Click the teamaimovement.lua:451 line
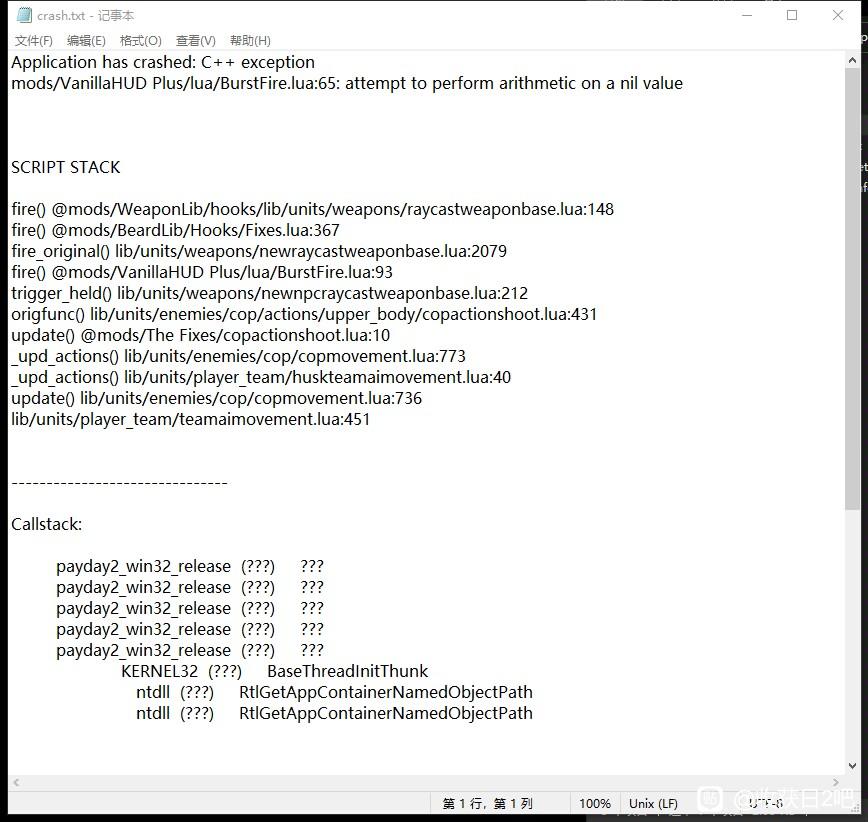The image size is (868, 822). pyautogui.click(x=190, y=420)
